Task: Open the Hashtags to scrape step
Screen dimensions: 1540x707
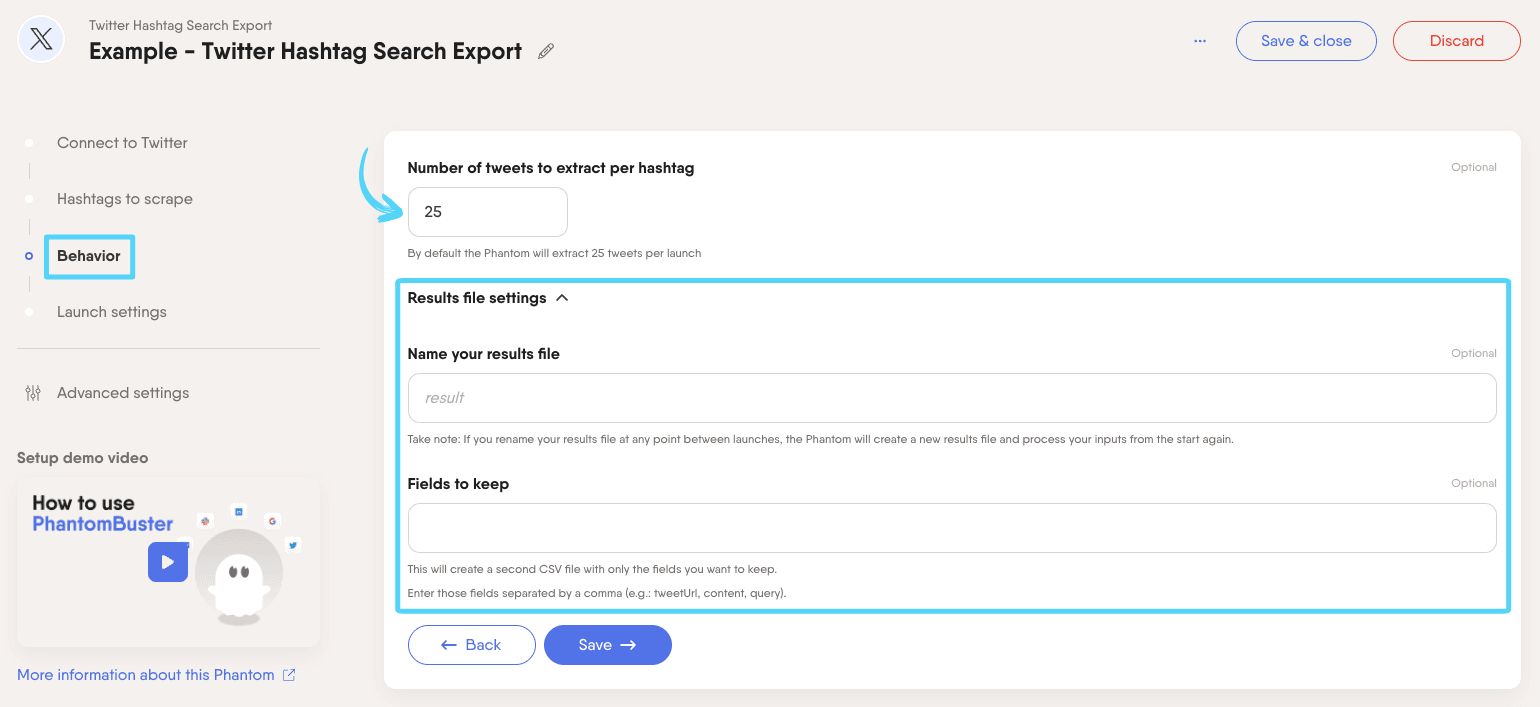Action: point(125,199)
